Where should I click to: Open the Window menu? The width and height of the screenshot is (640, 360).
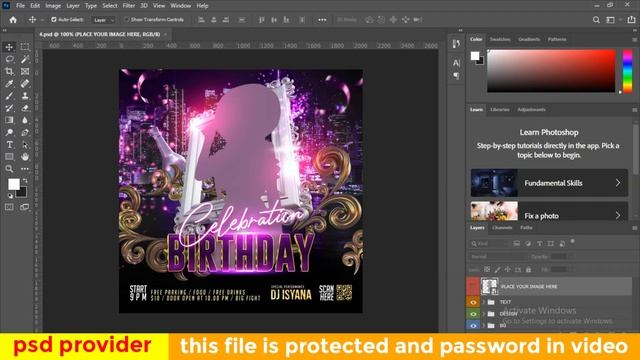point(180,6)
